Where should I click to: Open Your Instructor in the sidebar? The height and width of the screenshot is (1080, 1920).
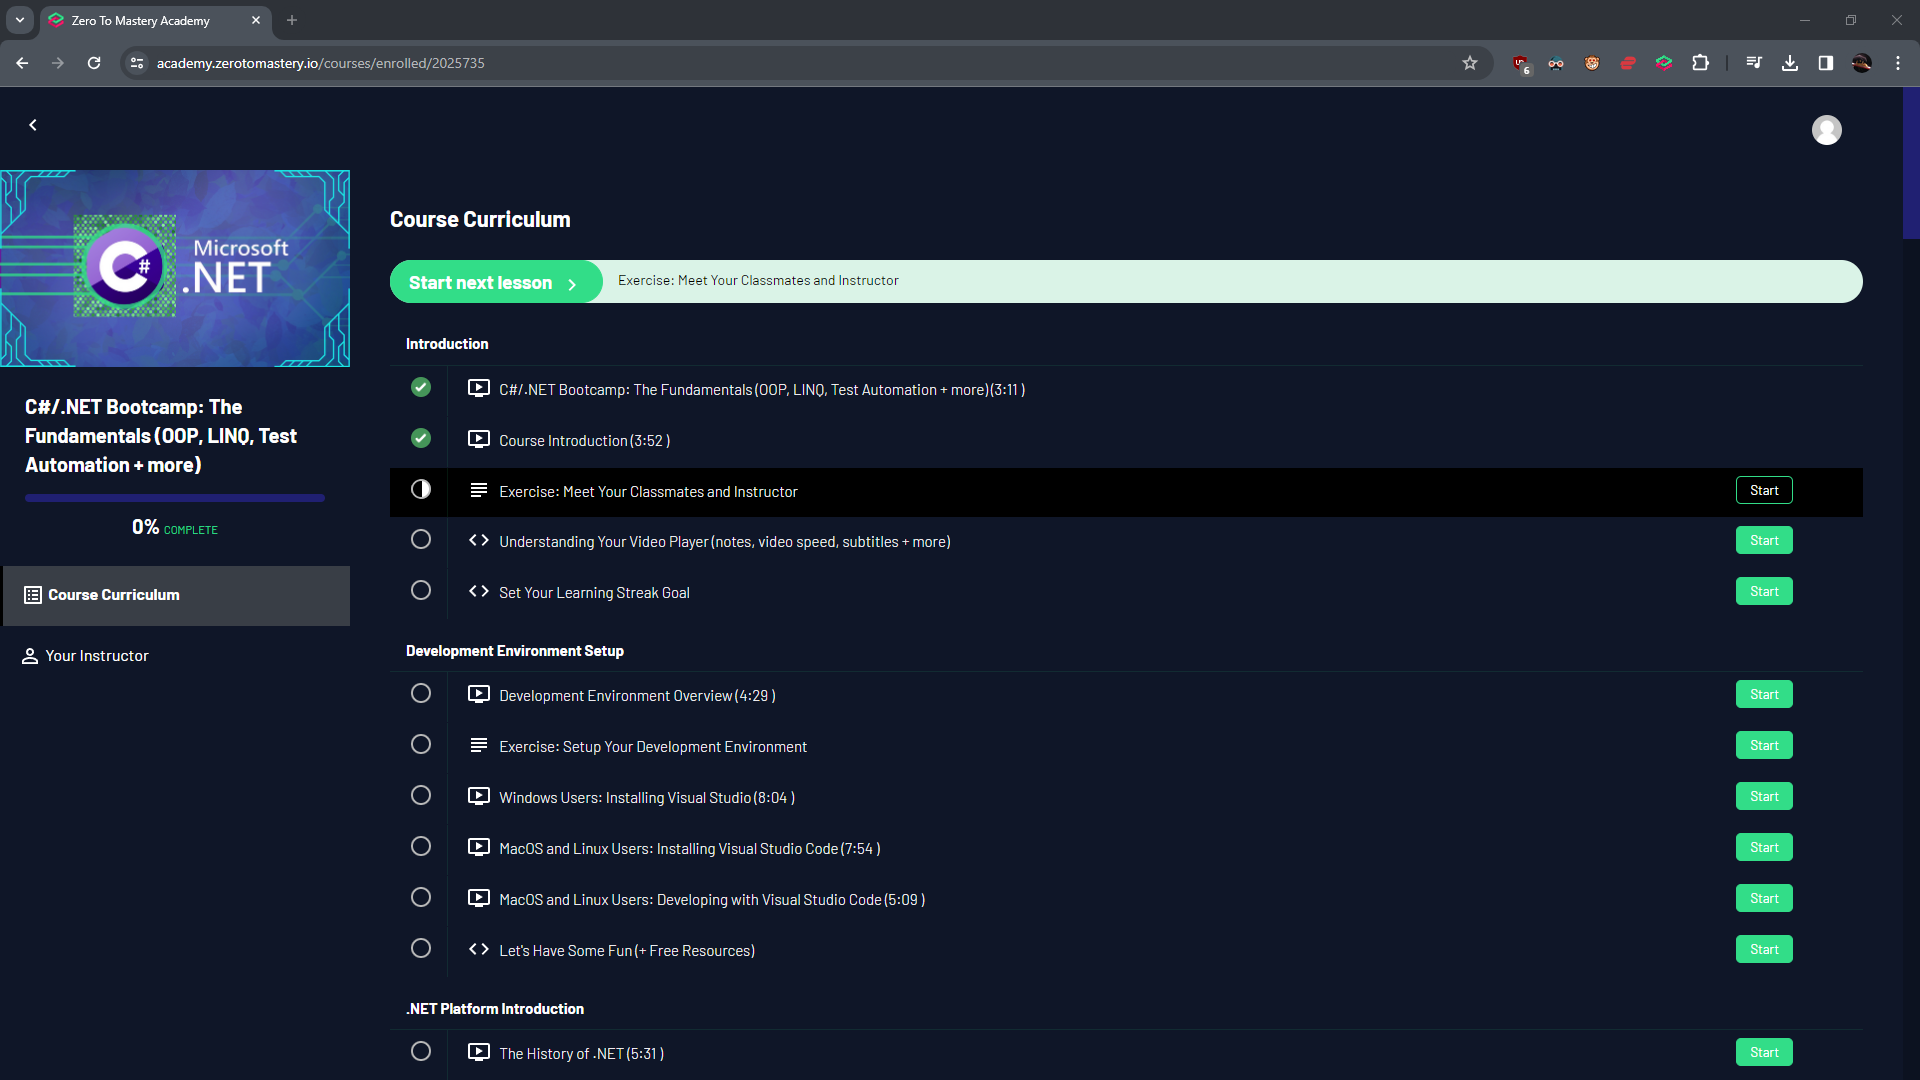[x=97, y=656]
